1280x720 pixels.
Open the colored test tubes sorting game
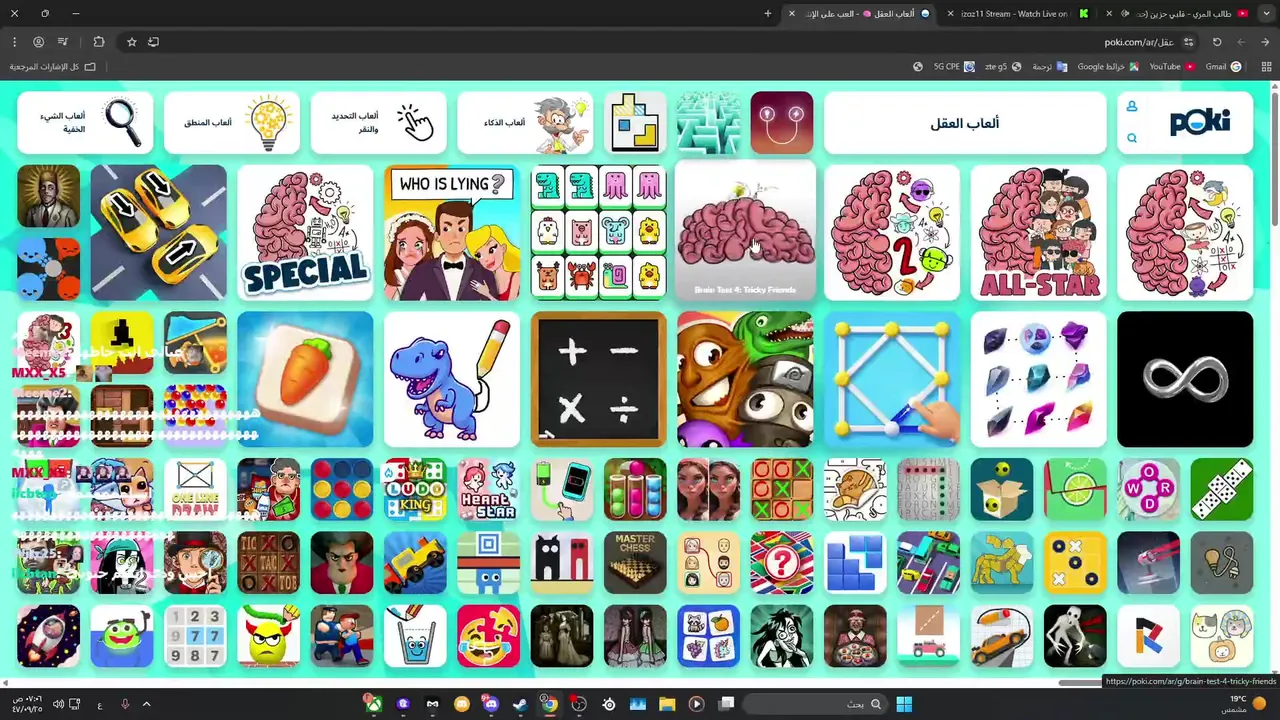pos(635,489)
